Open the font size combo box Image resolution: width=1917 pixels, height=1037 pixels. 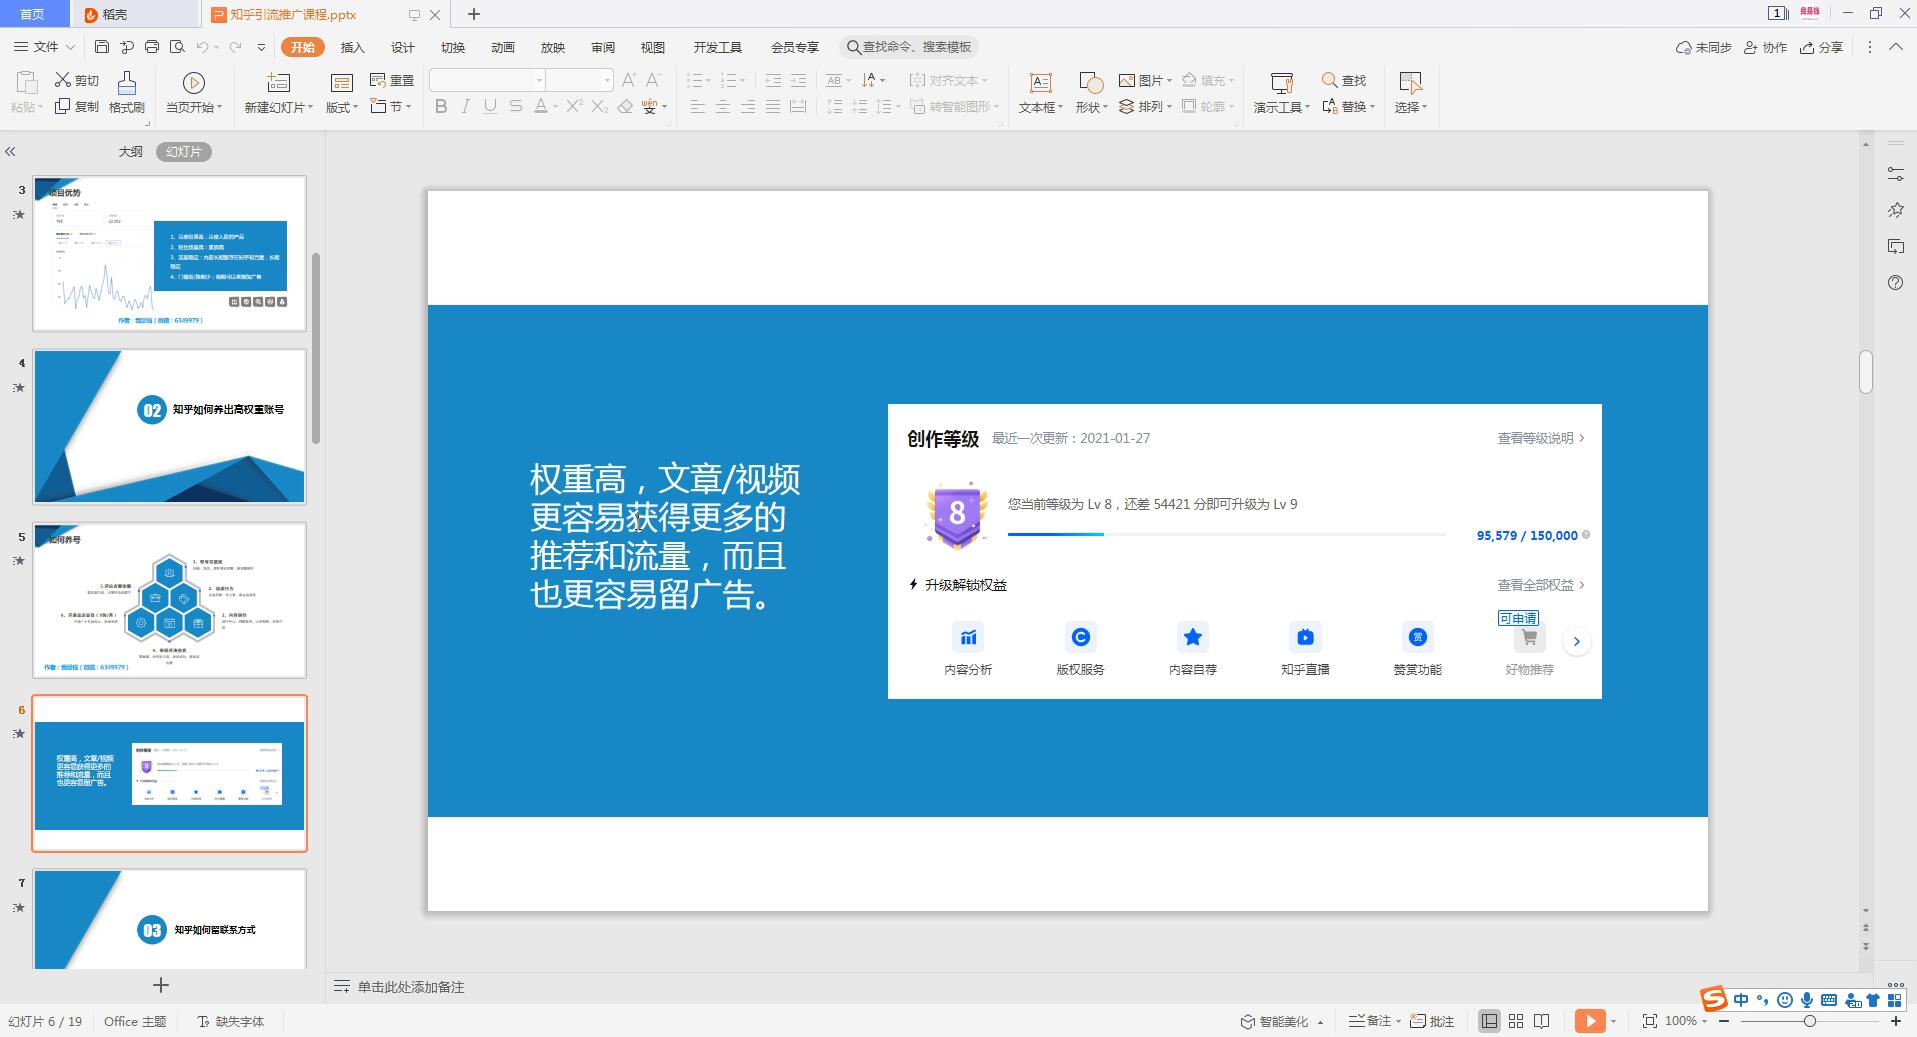579,80
